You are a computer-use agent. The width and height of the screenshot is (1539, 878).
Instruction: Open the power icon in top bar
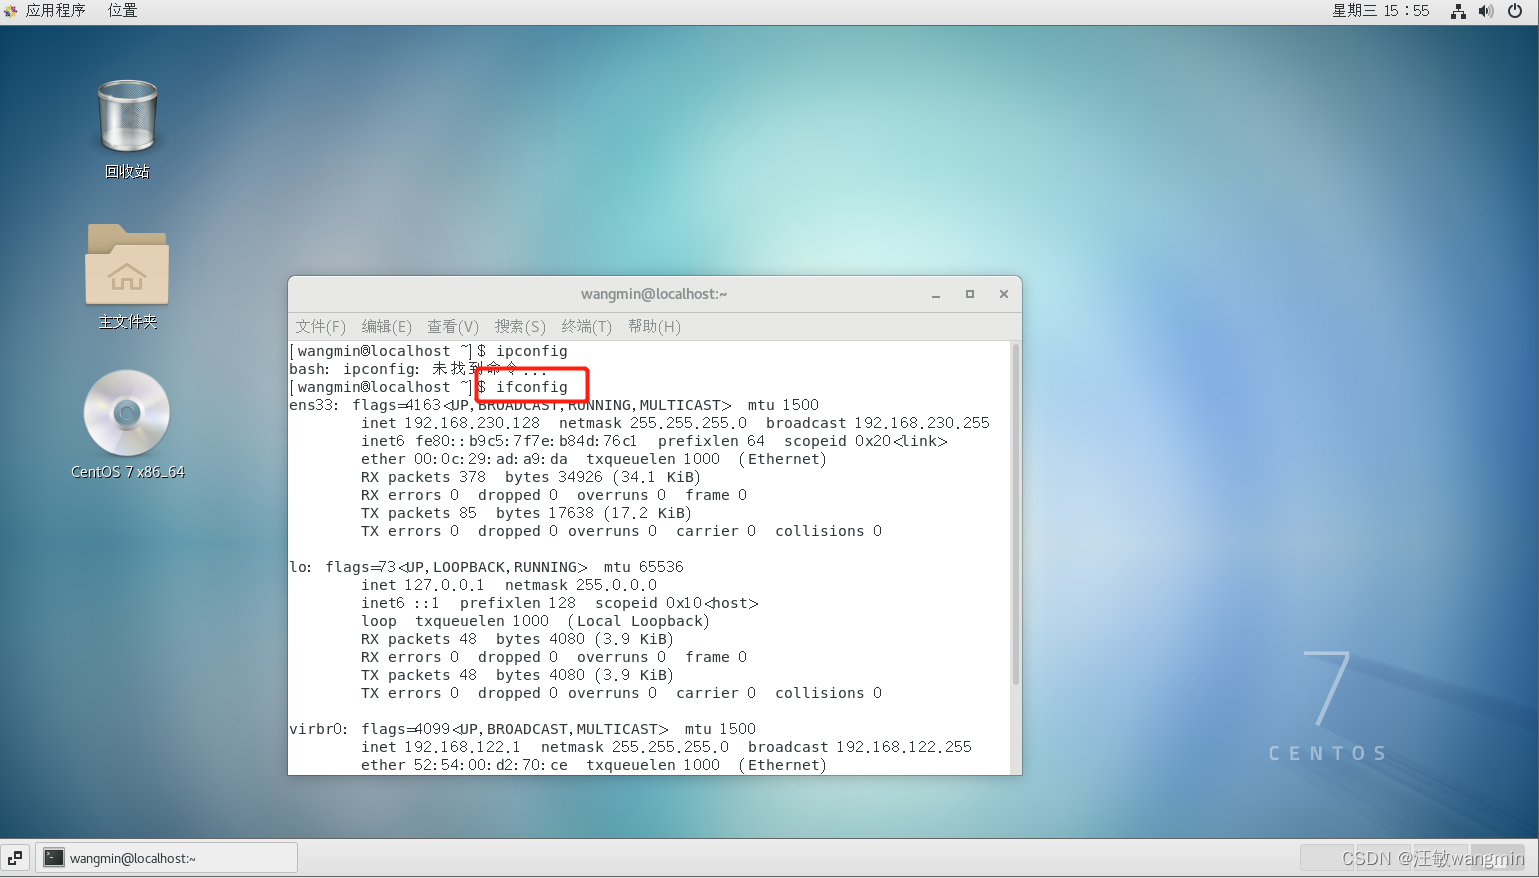click(x=1515, y=11)
